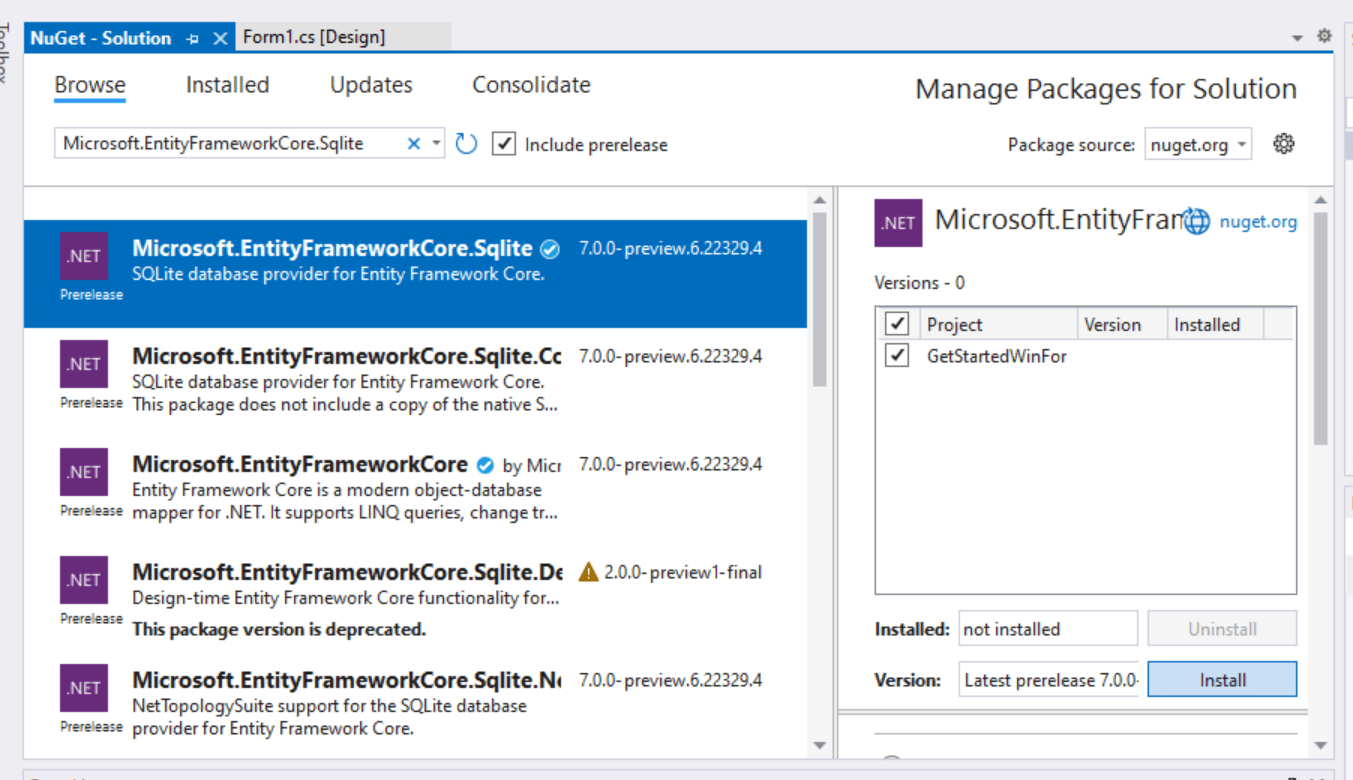1353x780 pixels.
Task: Open the Version selection dropdown
Action: coord(1047,679)
